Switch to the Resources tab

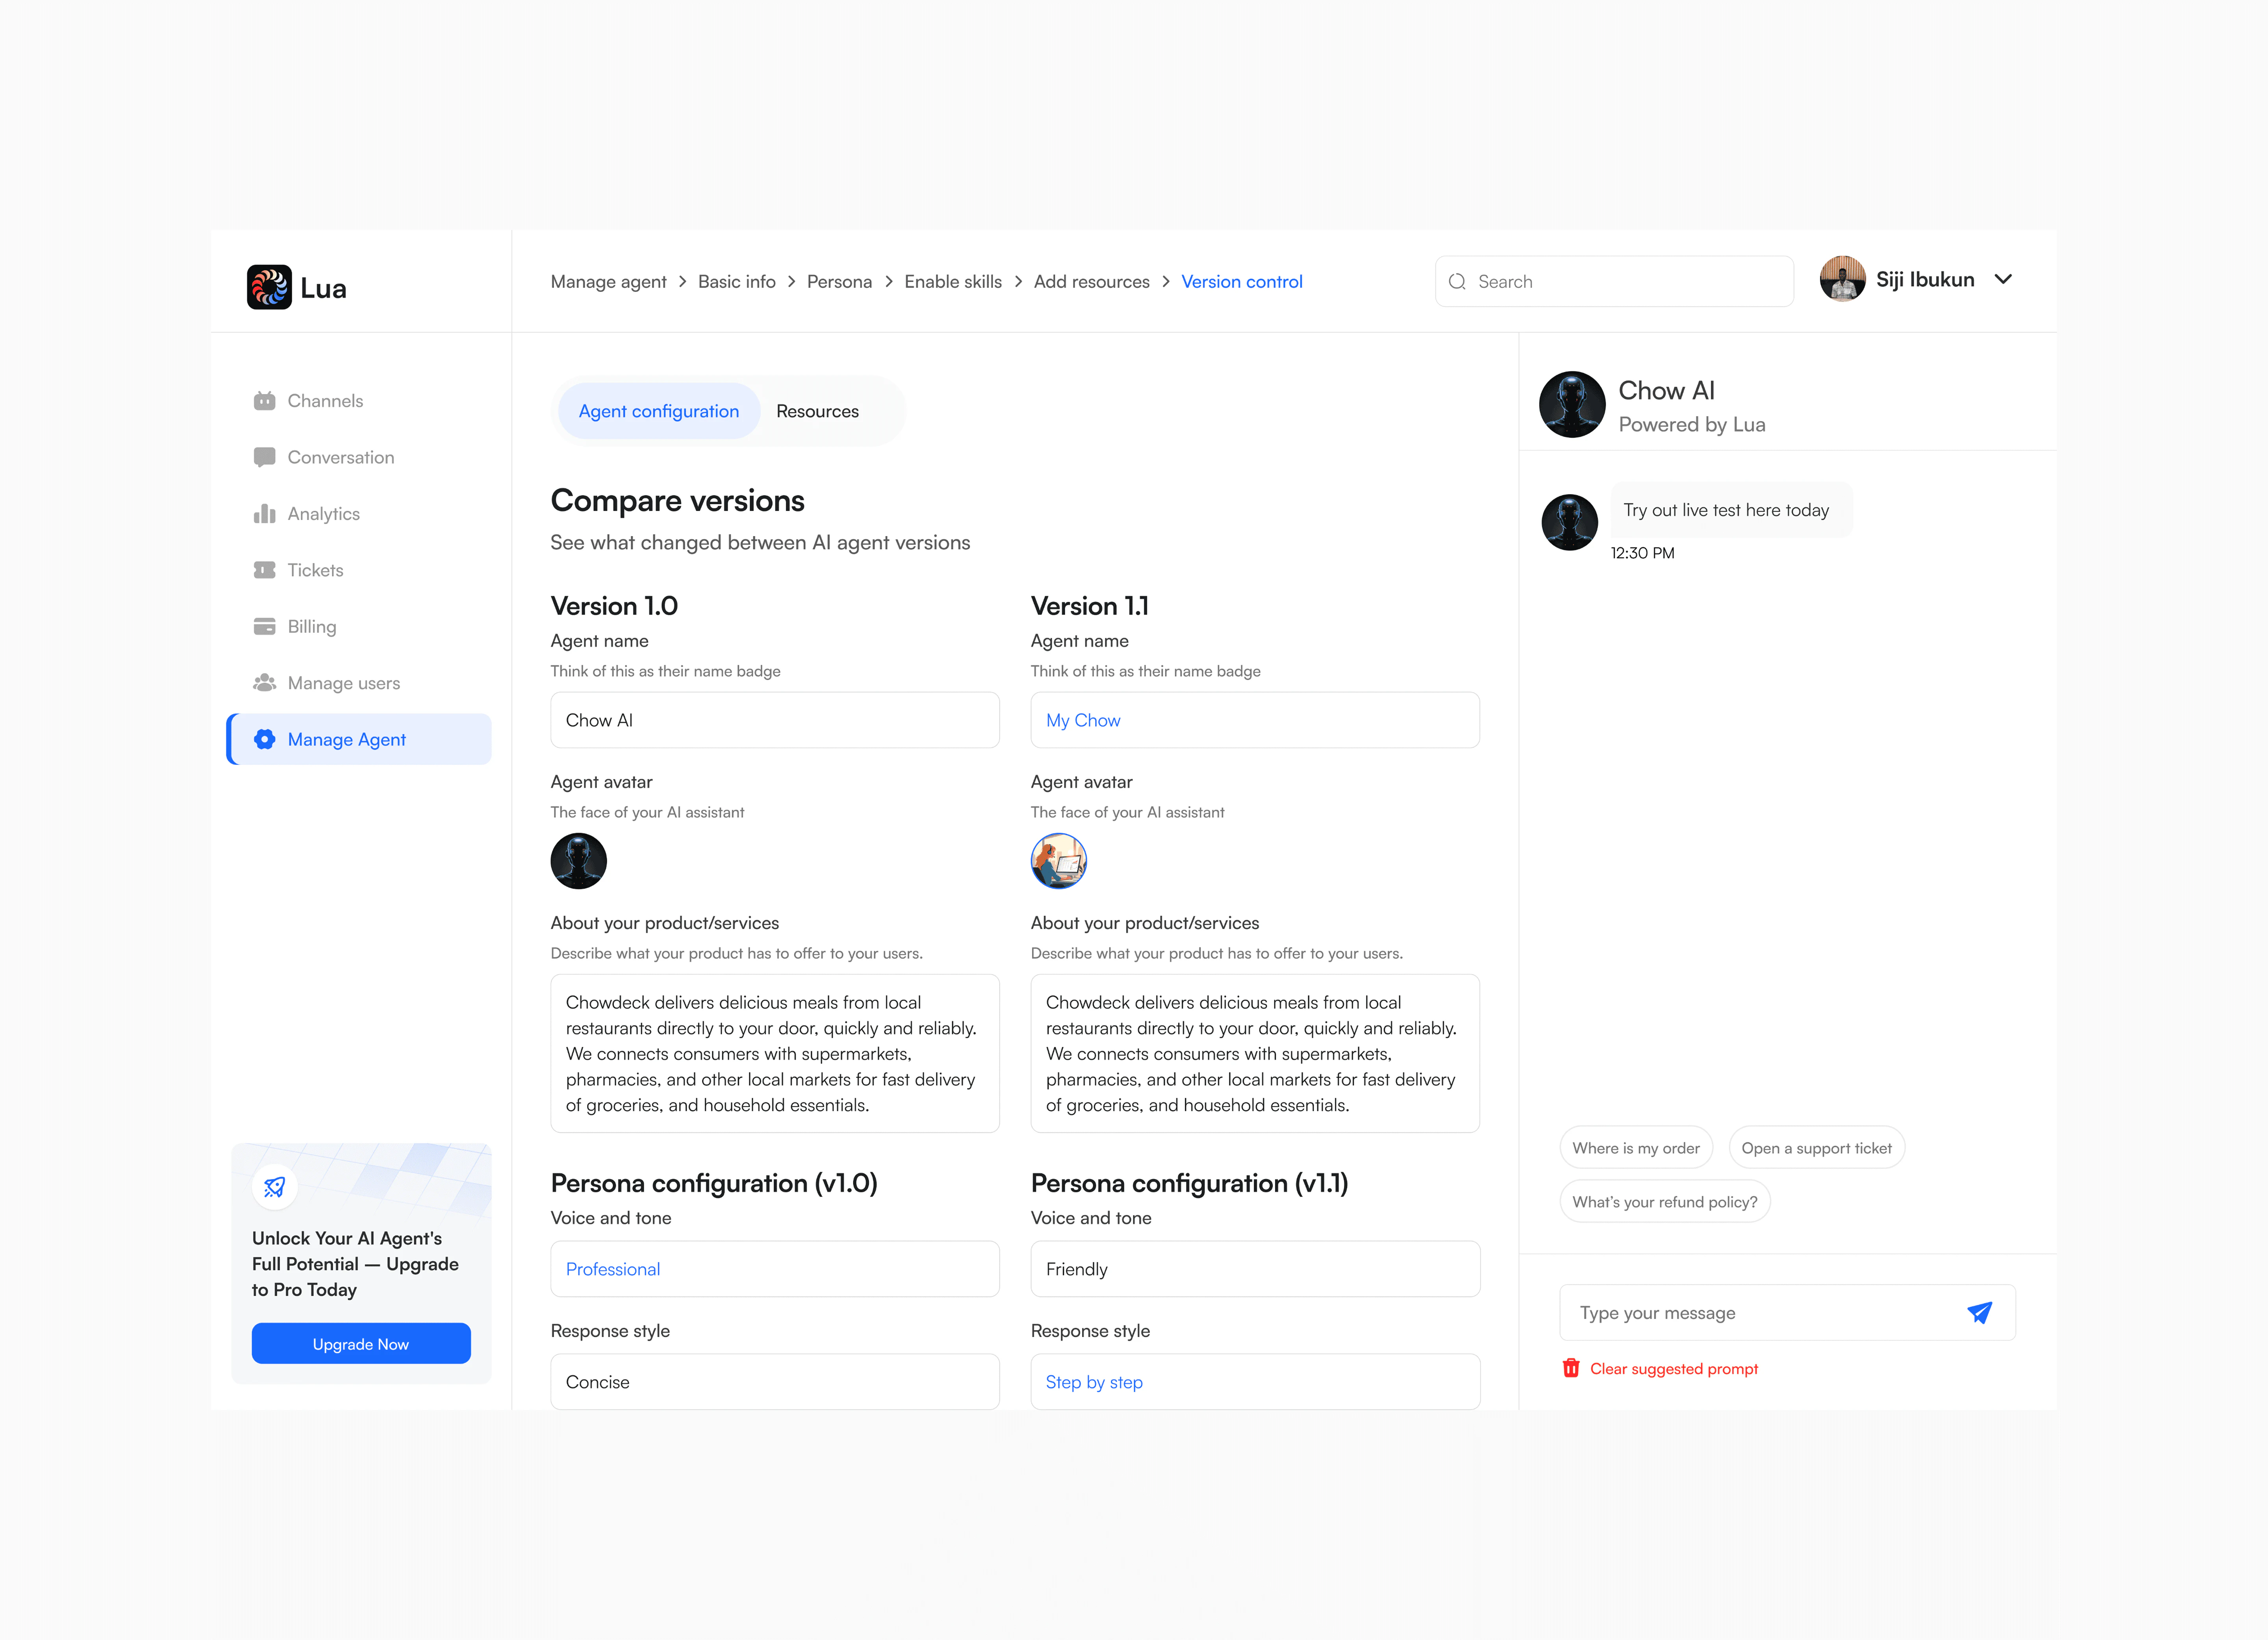817,411
